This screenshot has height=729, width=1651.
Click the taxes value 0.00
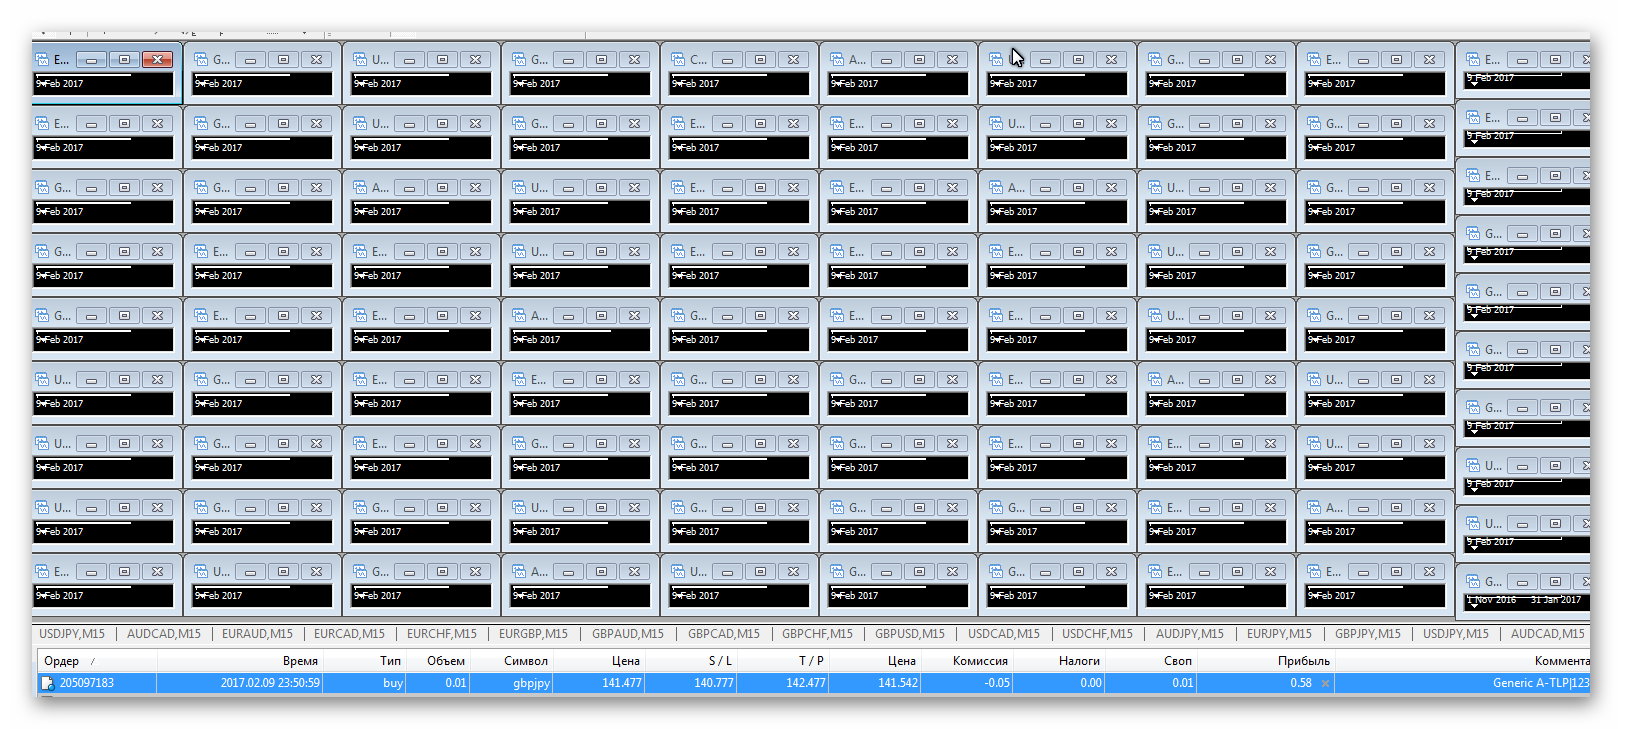(1090, 683)
